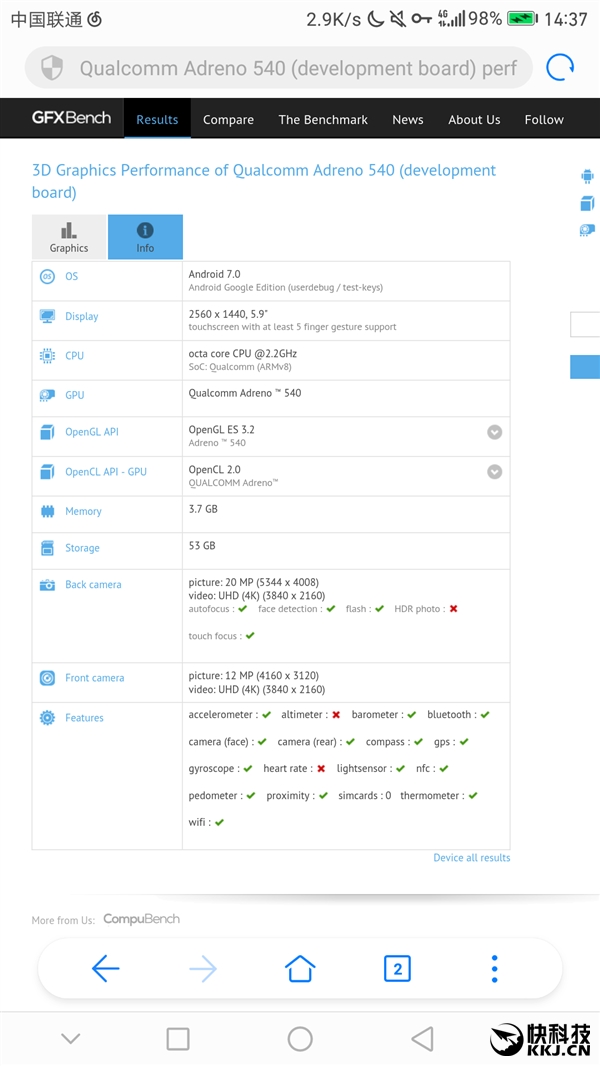Tap the shield security icon in address bar
Viewport: 600px width, 1066px height.
tap(51, 68)
